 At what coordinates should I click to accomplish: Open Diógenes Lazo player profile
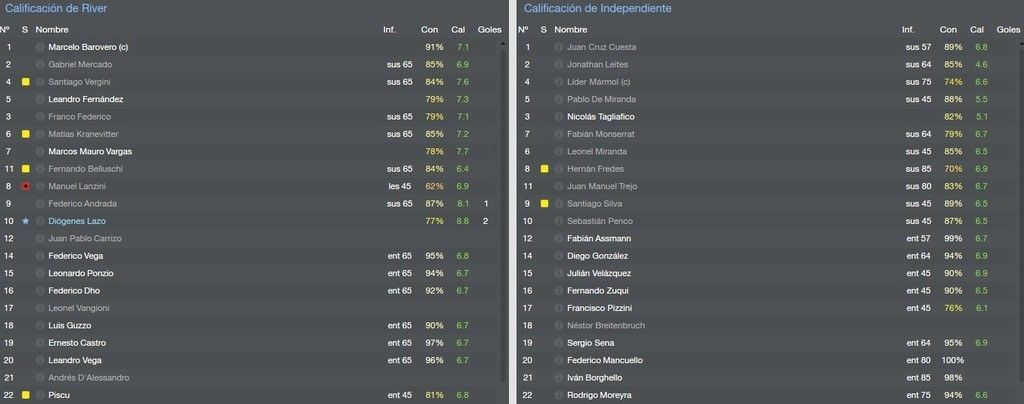(76, 221)
